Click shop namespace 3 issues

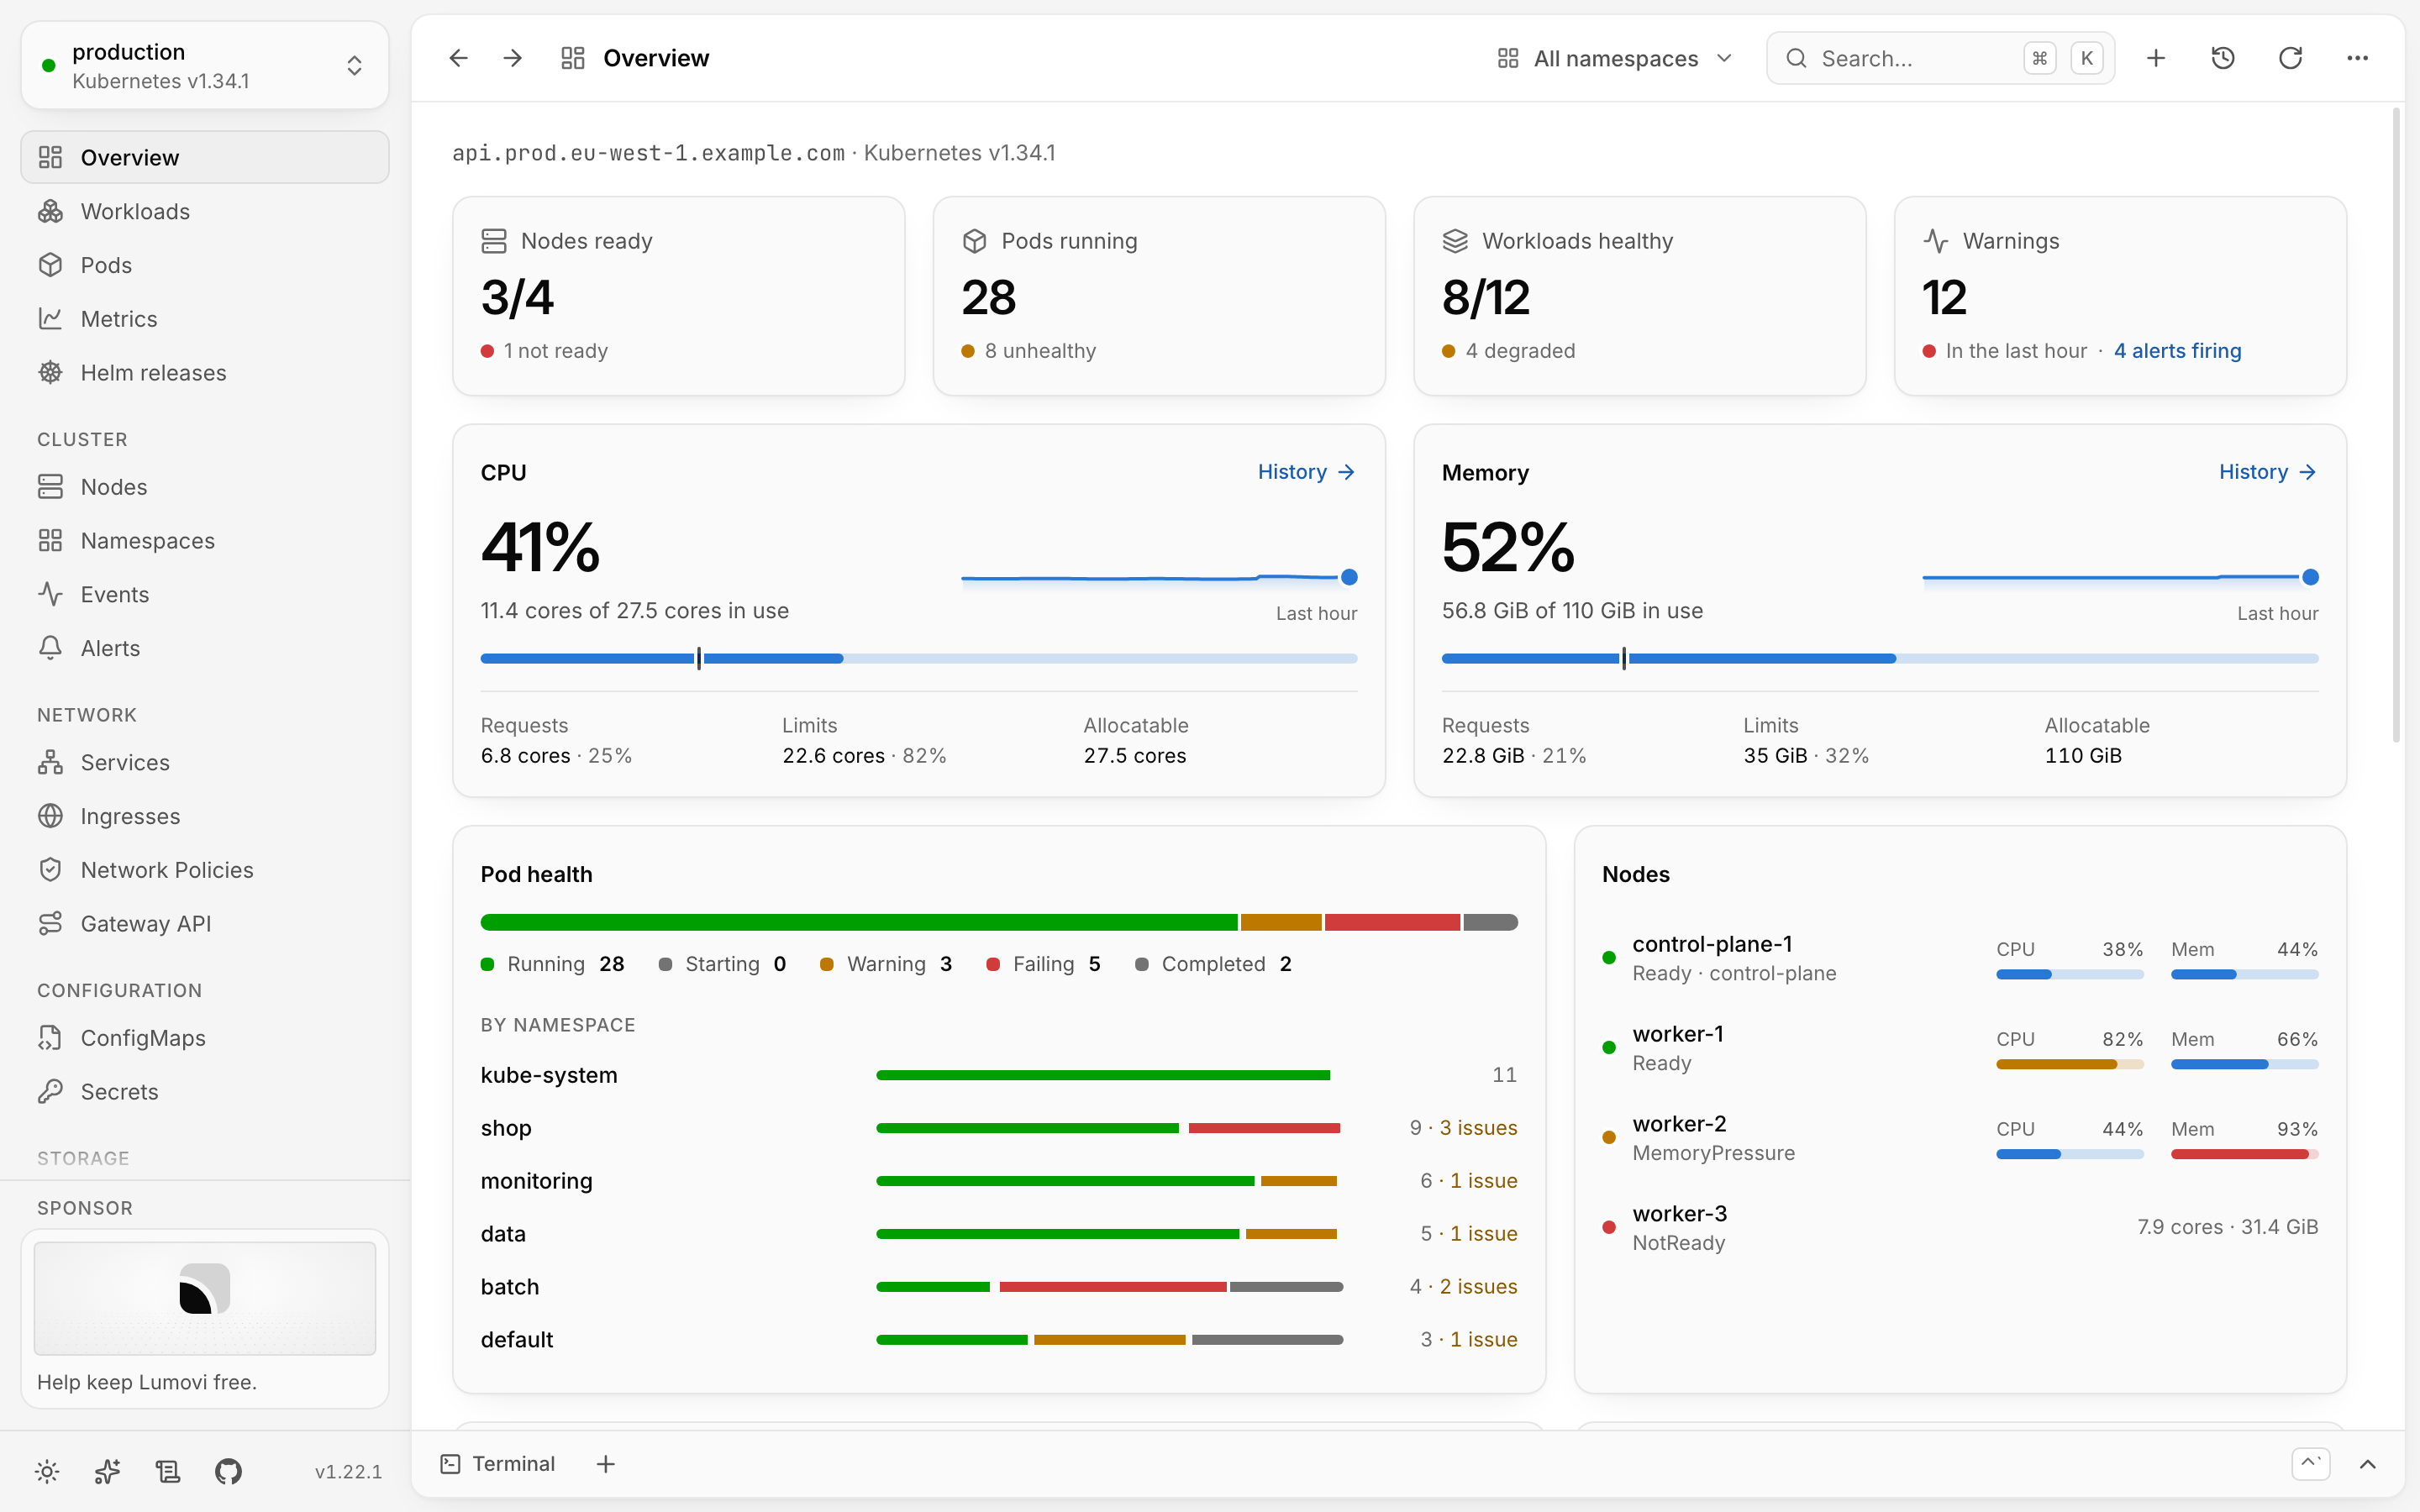click(1478, 1128)
